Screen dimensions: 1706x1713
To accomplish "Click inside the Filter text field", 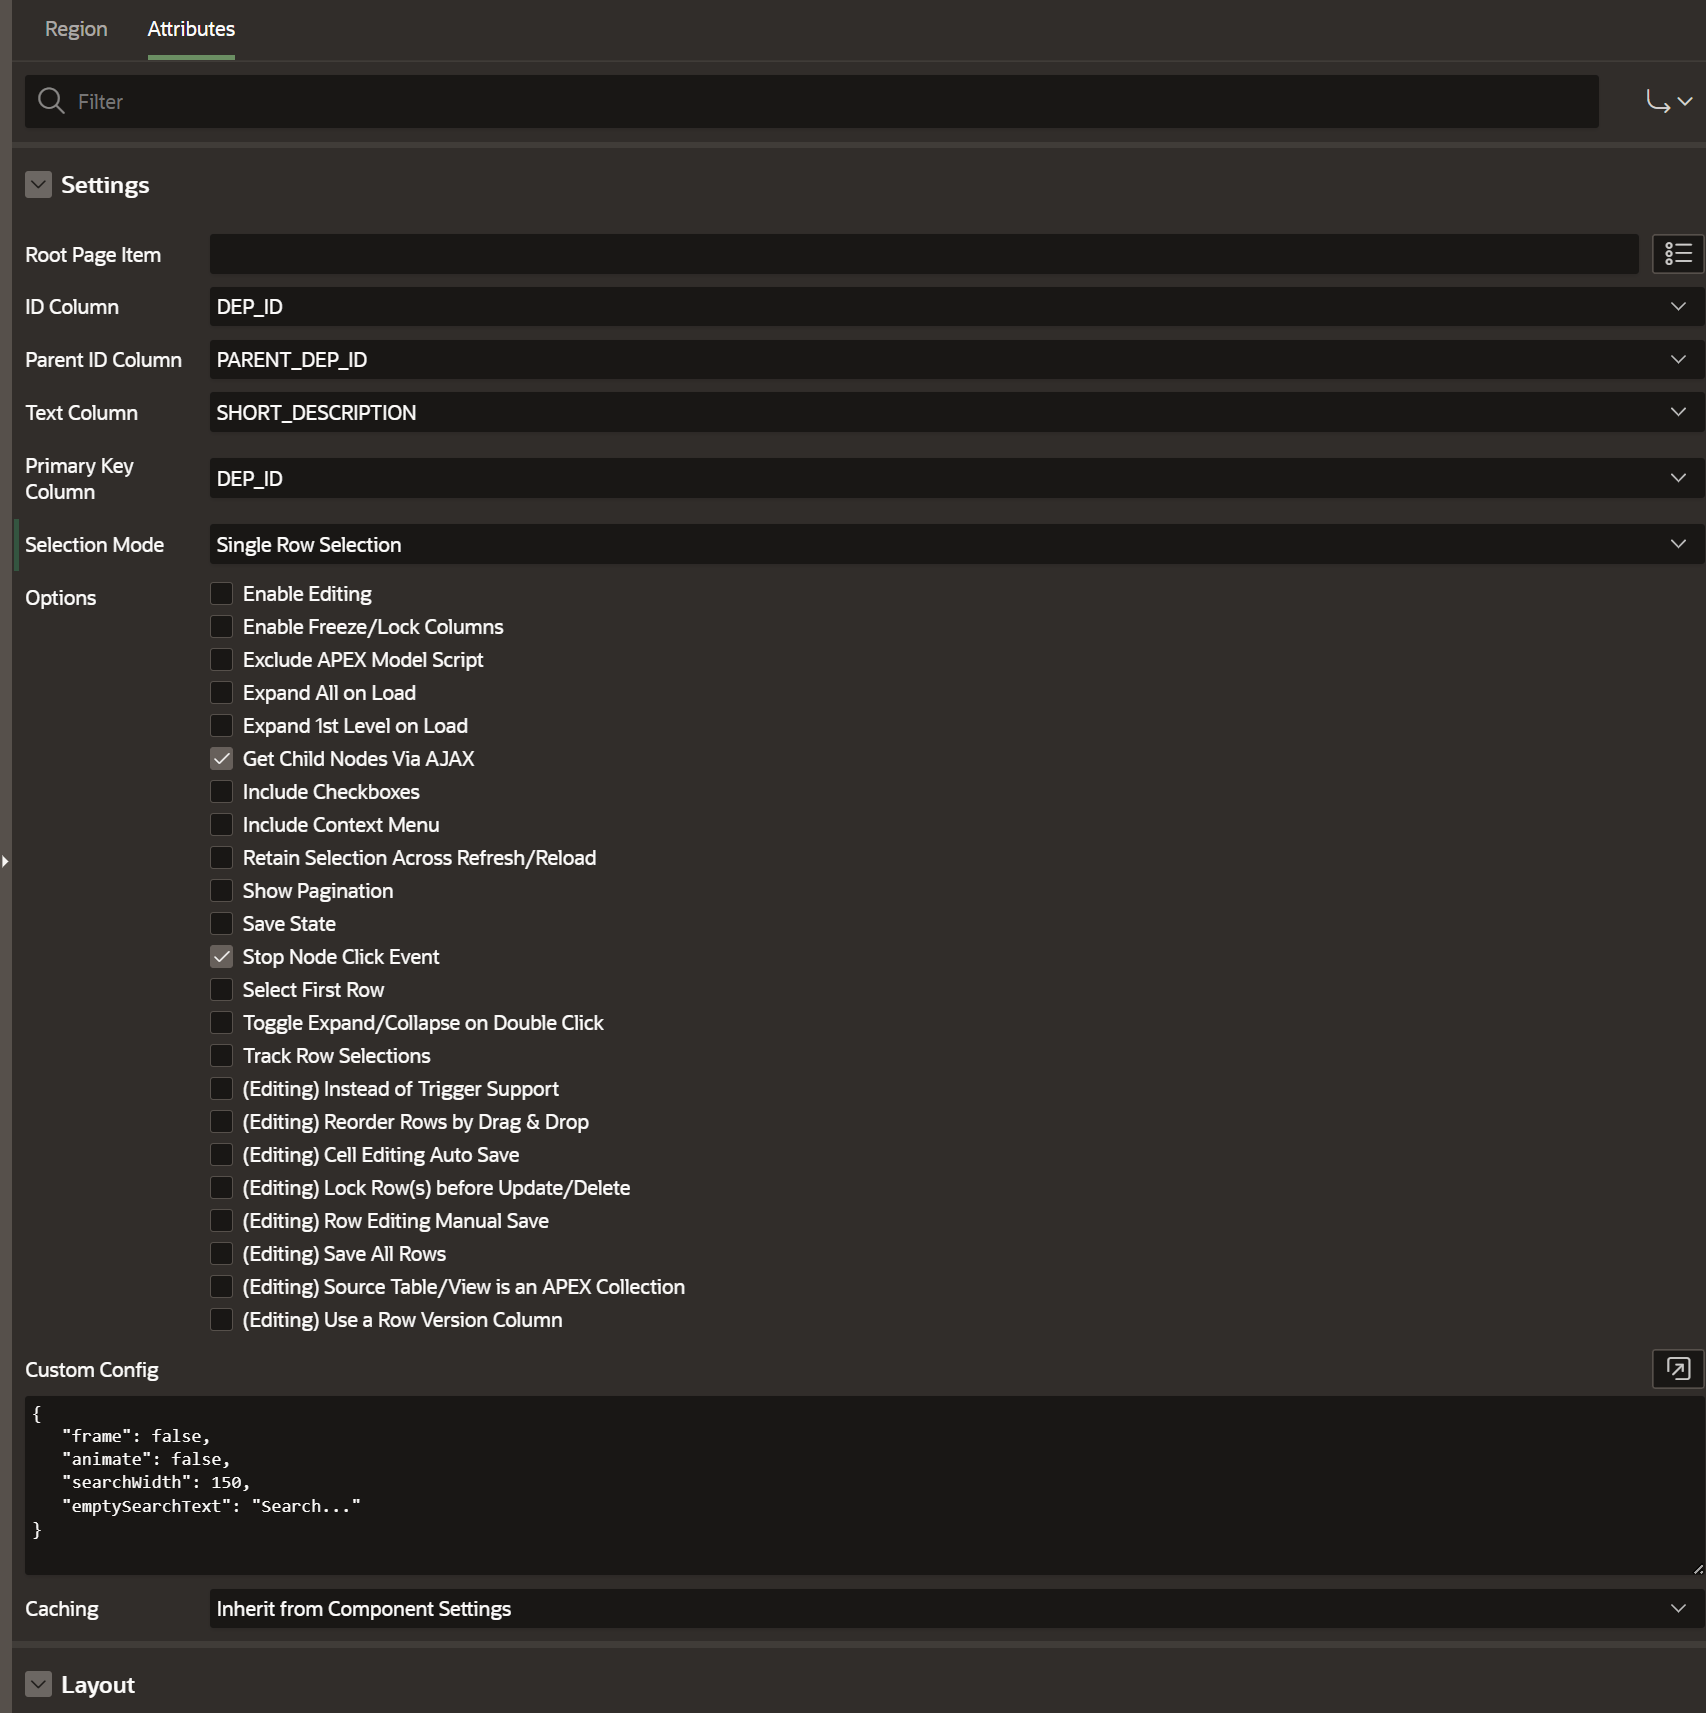I will (x=830, y=101).
